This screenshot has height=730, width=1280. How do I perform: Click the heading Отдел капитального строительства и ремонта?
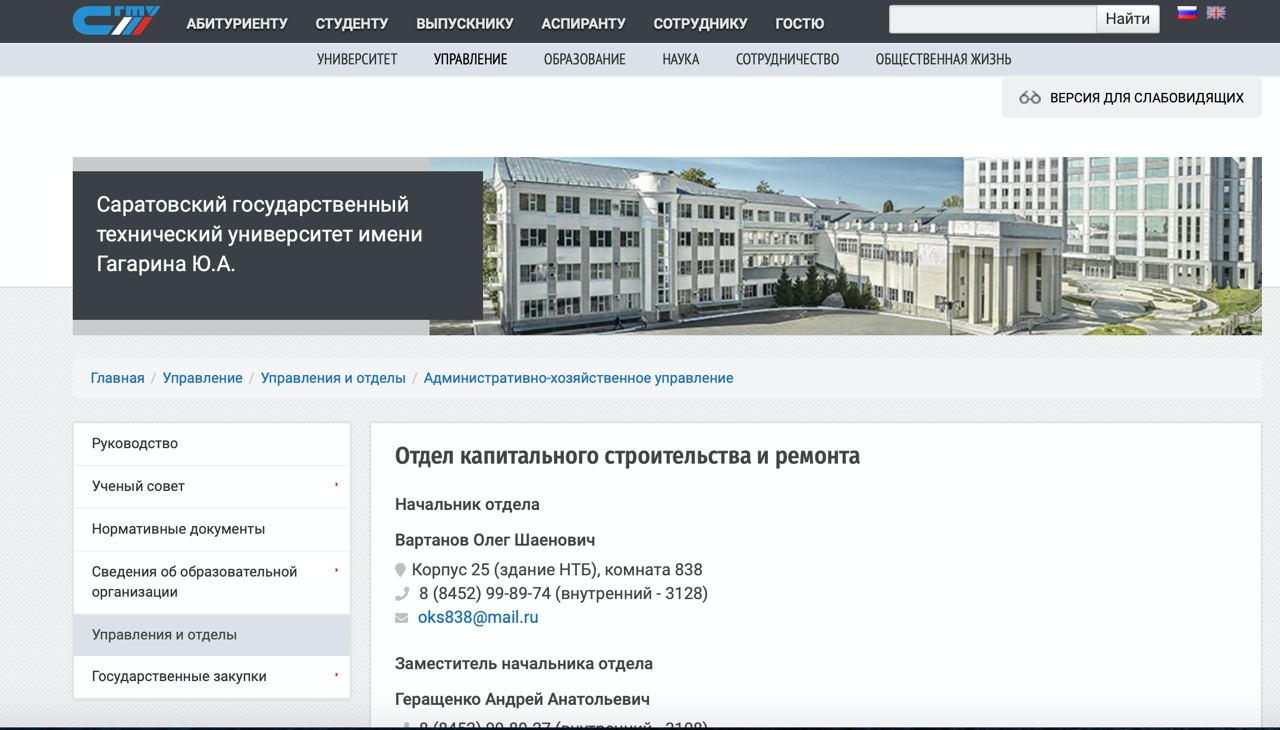pos(627,456)
